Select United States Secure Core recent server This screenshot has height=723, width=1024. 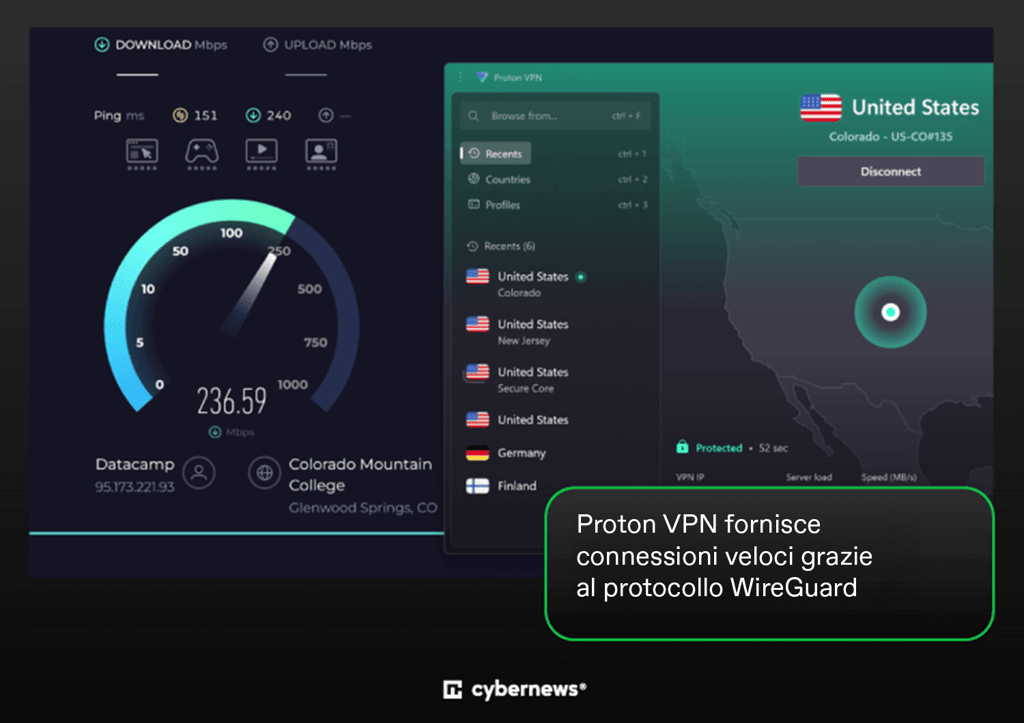(x=517, y=379)
